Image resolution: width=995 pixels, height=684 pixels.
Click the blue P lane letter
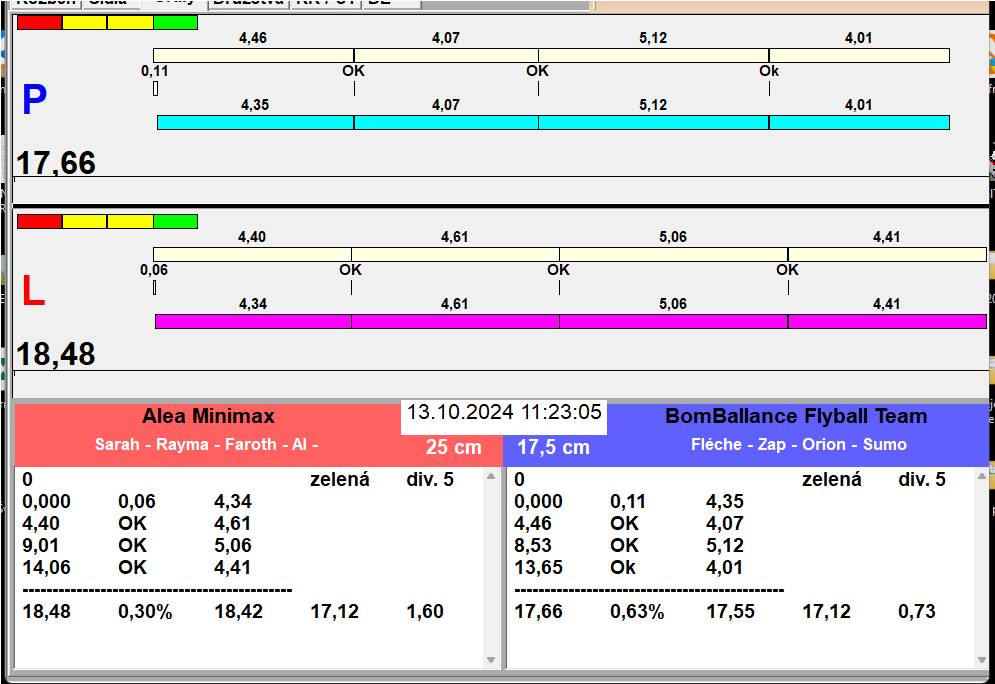click(34, 101)
